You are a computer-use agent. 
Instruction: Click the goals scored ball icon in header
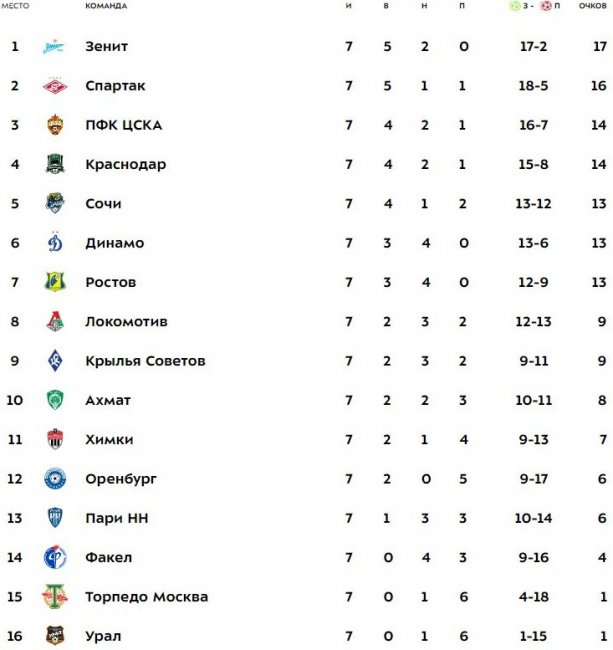(515, 6)
